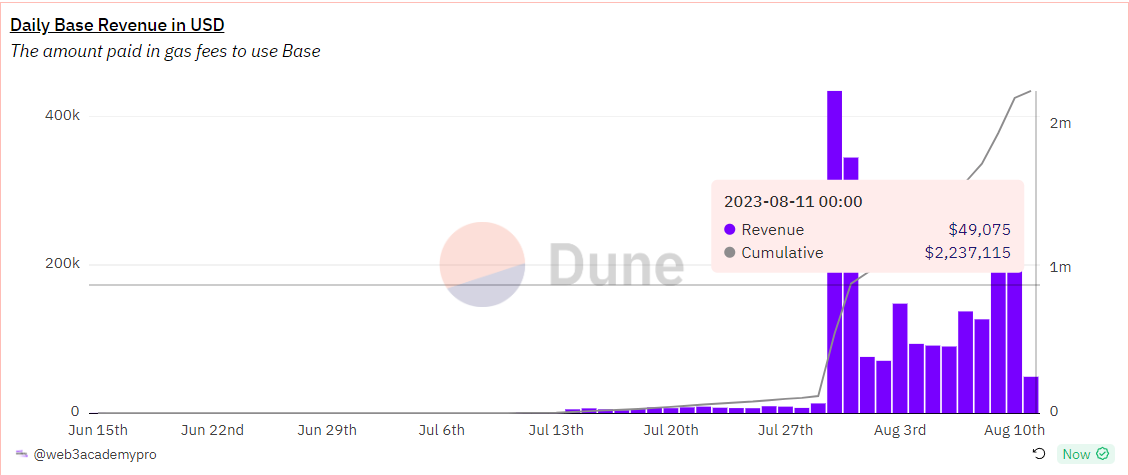Click the Revenue label in tooltip
Viewport: 1129px width, 475px height.
pos(773,230)
